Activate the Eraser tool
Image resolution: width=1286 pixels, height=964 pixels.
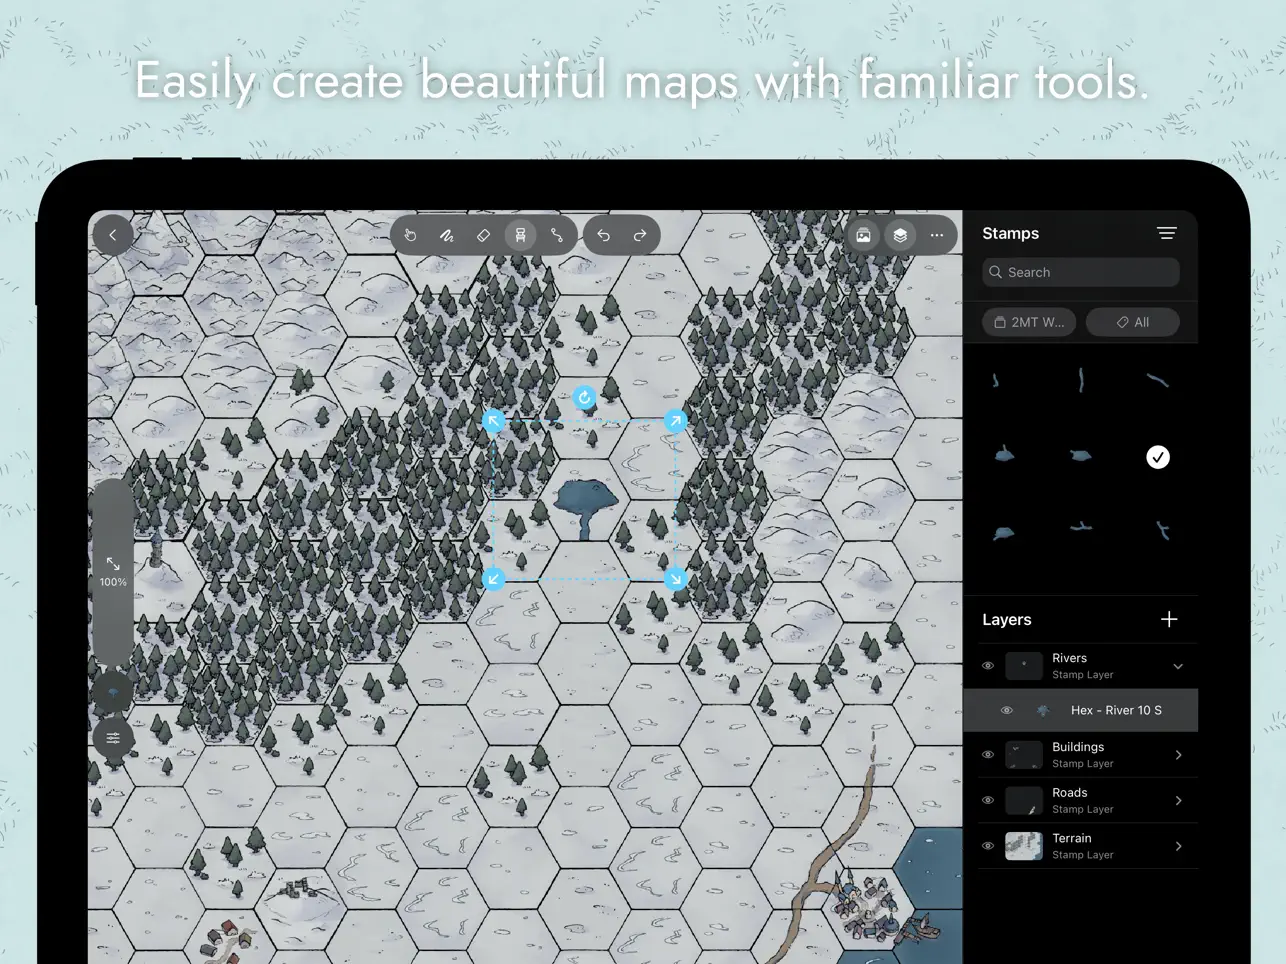(483, 235)
